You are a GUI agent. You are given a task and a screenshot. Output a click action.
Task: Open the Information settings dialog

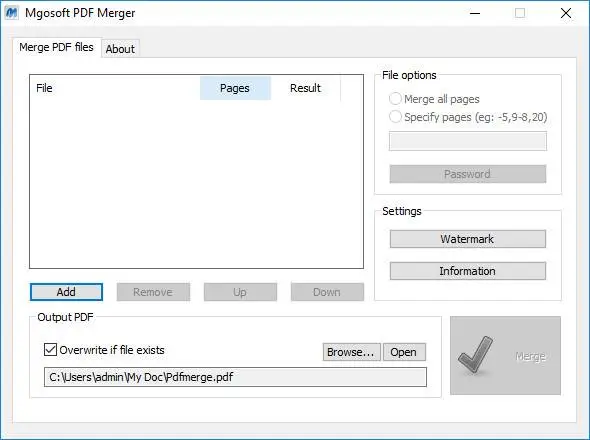[468, 271]
